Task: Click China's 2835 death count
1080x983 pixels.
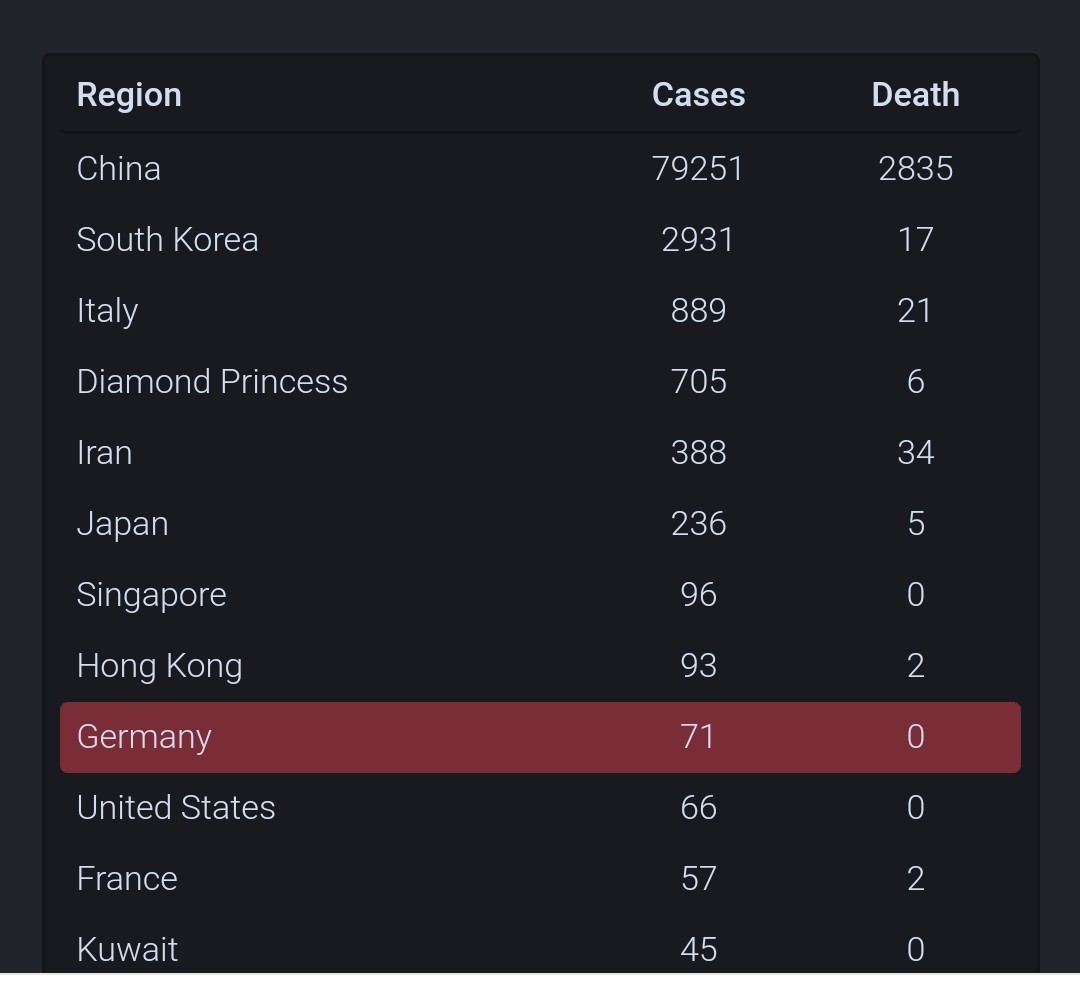Action: pos(915,169)
